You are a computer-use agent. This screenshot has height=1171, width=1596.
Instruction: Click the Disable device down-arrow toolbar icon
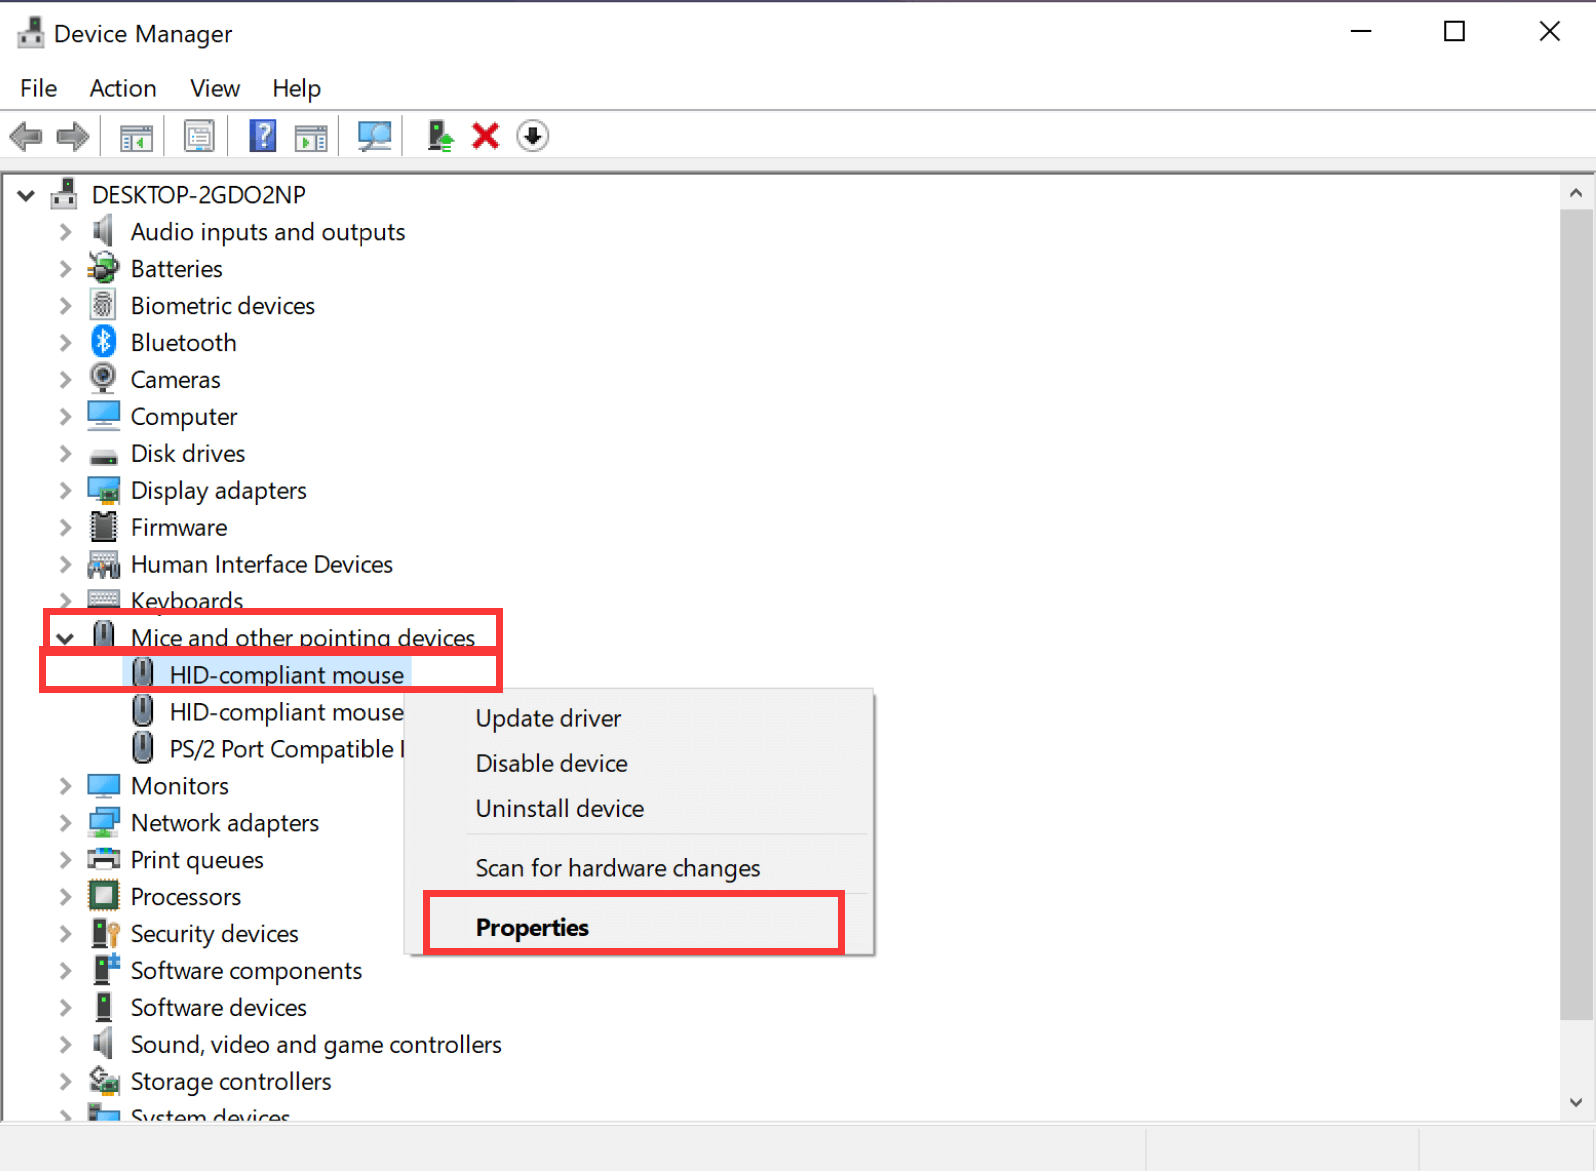533,136
